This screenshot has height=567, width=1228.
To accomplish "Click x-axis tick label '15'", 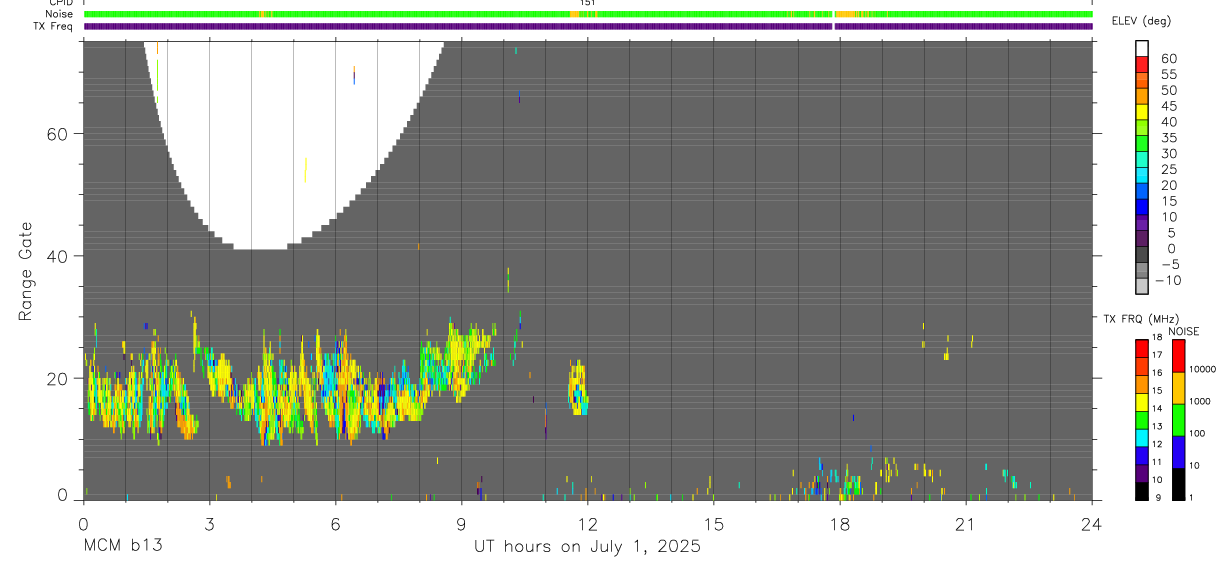I will (713, 523).
